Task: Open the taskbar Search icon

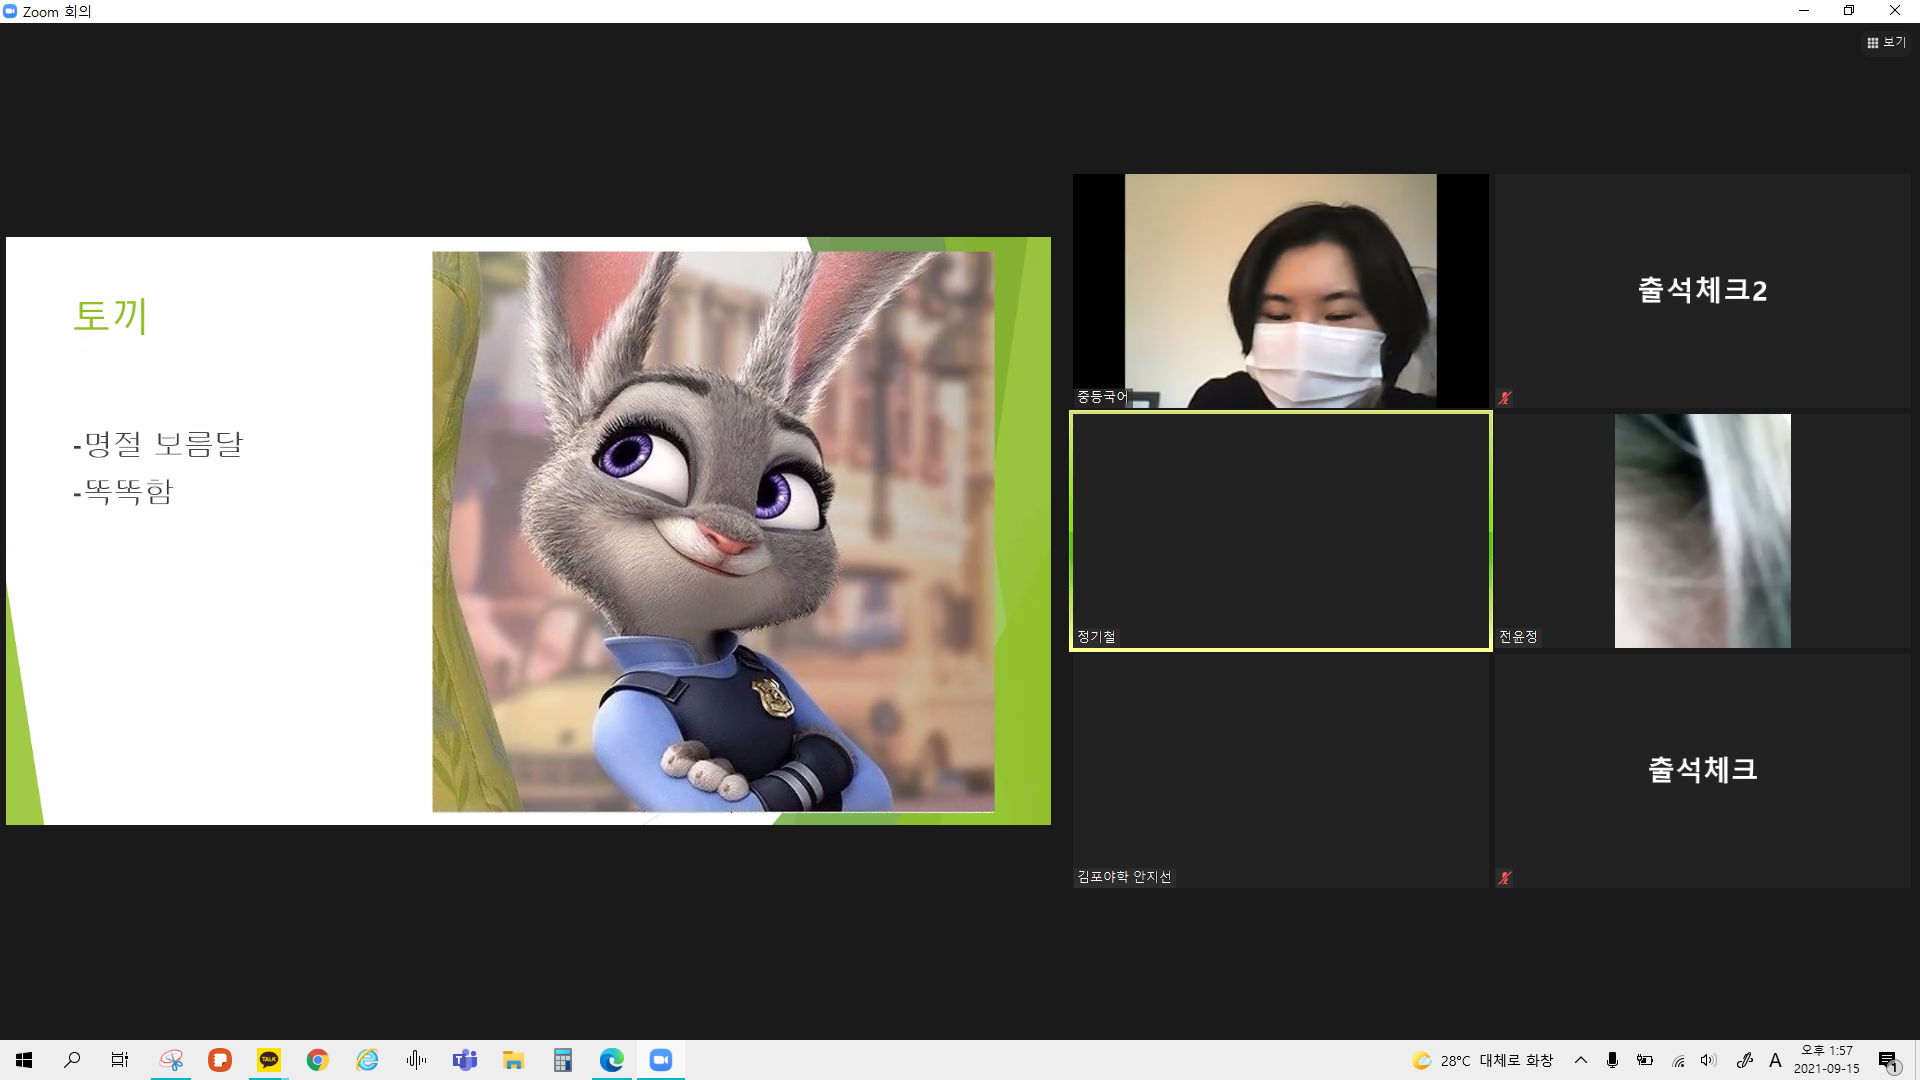Action: (72, 1060)
